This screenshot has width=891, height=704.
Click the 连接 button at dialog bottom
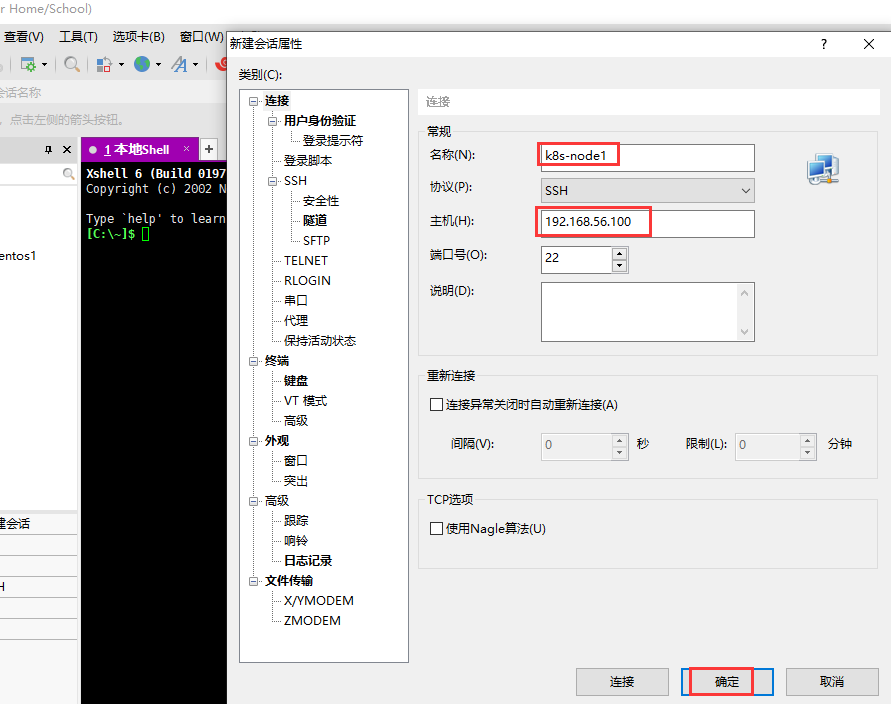click(622, 682)
